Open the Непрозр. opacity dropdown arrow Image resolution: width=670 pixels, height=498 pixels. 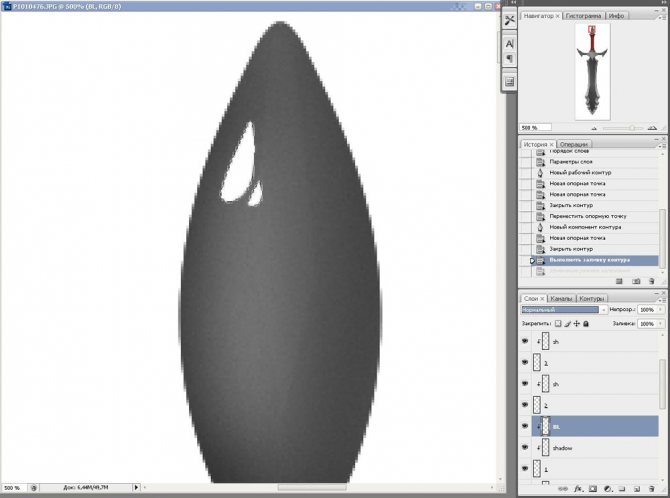tap(661, 309)
